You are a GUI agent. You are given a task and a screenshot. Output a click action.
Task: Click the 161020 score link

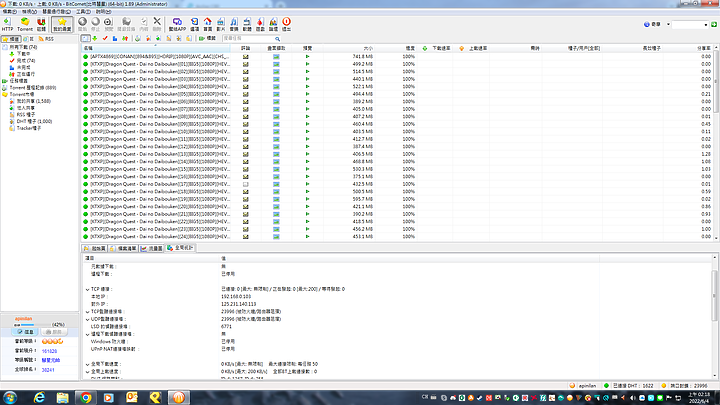coord(50,351)
